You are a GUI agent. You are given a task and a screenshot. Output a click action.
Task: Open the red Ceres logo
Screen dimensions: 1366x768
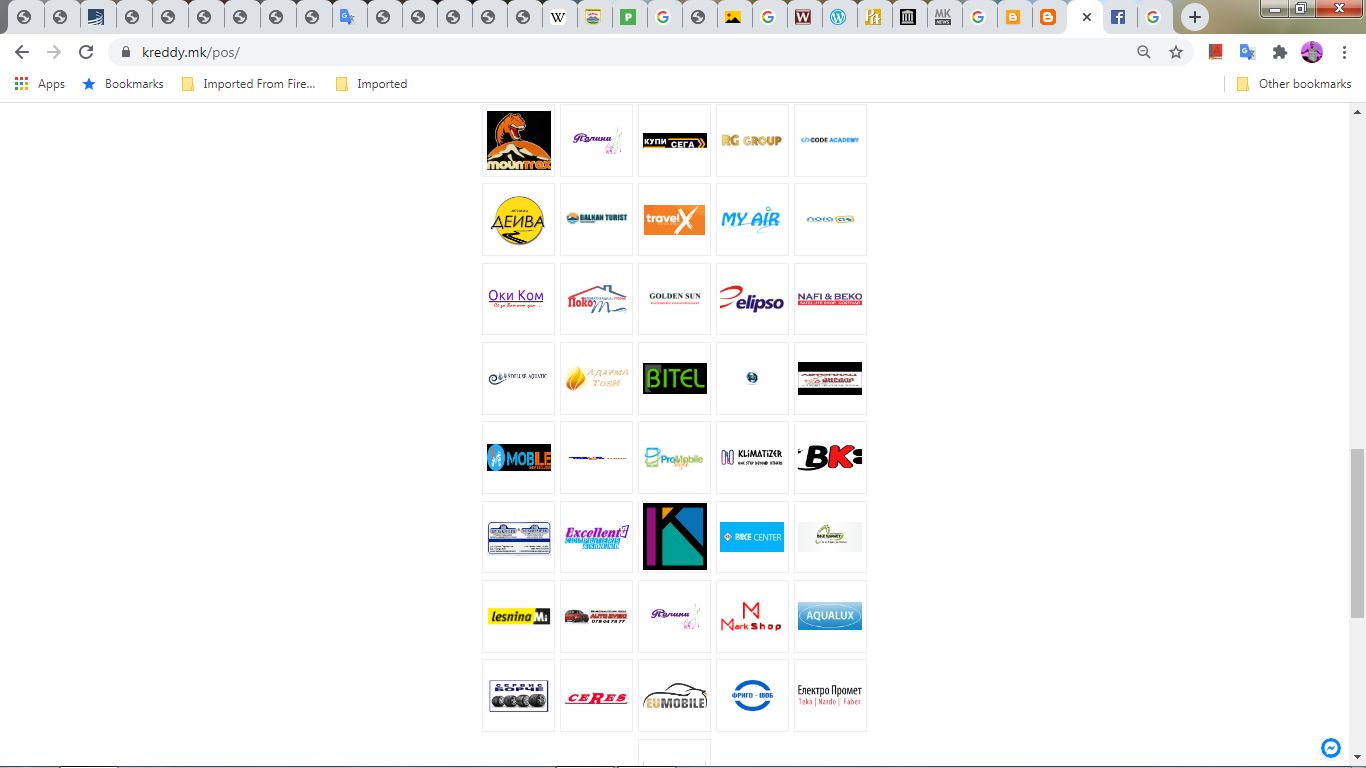point(596,697)
